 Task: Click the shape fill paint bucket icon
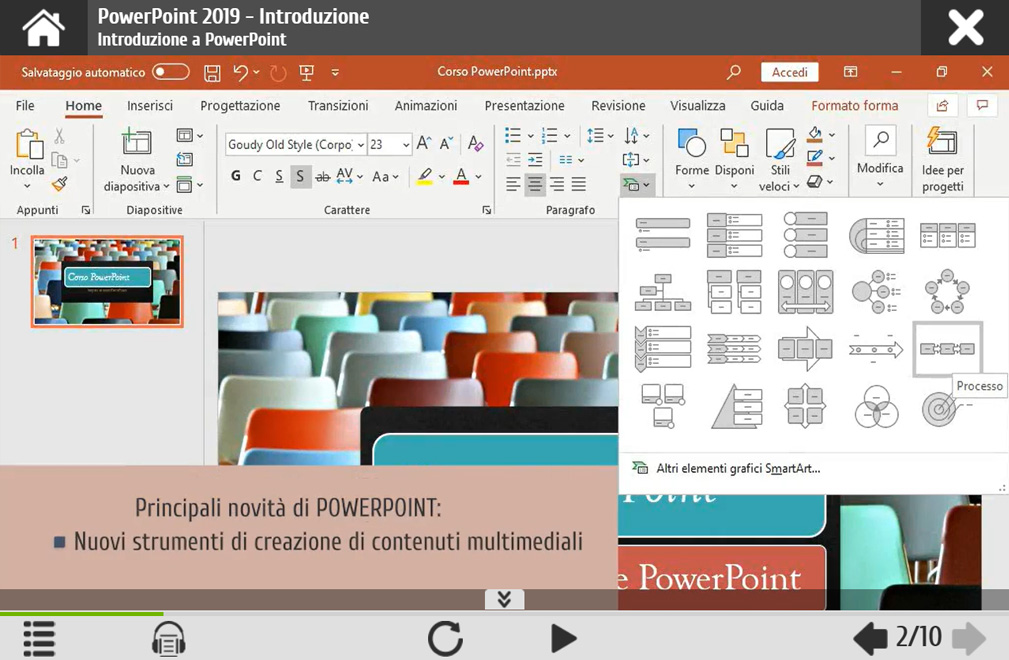815,134
